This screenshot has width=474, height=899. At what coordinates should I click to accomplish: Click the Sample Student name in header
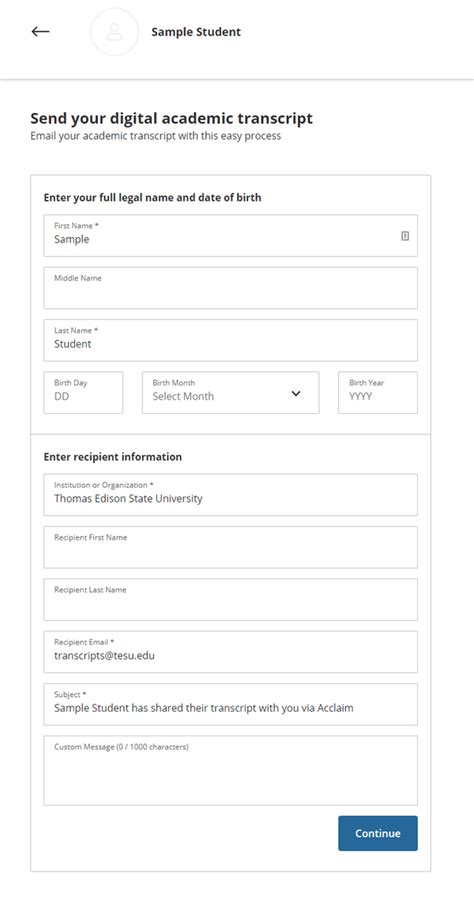[196, 32]
